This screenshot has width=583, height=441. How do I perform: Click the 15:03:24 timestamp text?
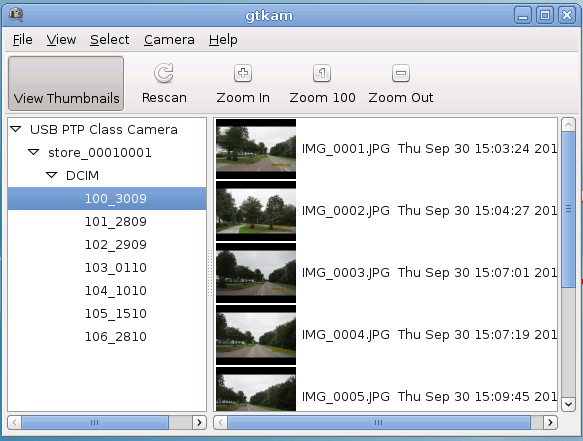502,149
